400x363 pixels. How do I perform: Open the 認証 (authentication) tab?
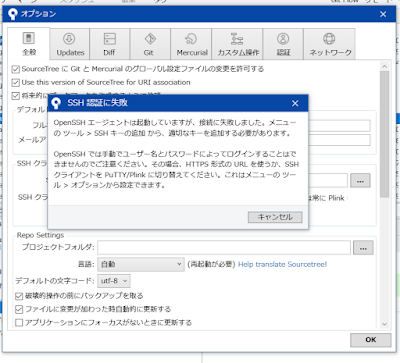point(283,44)
